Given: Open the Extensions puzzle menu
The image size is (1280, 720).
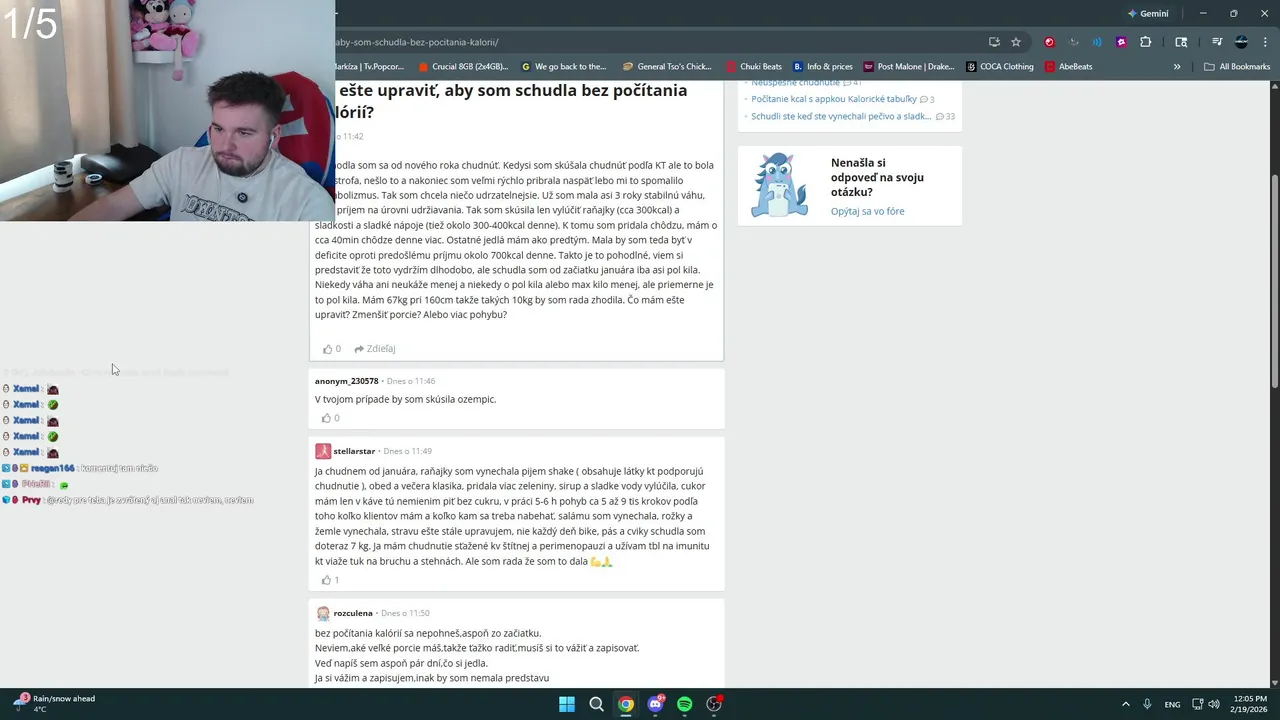Looking at the screenshot, I should (1146, 42).
